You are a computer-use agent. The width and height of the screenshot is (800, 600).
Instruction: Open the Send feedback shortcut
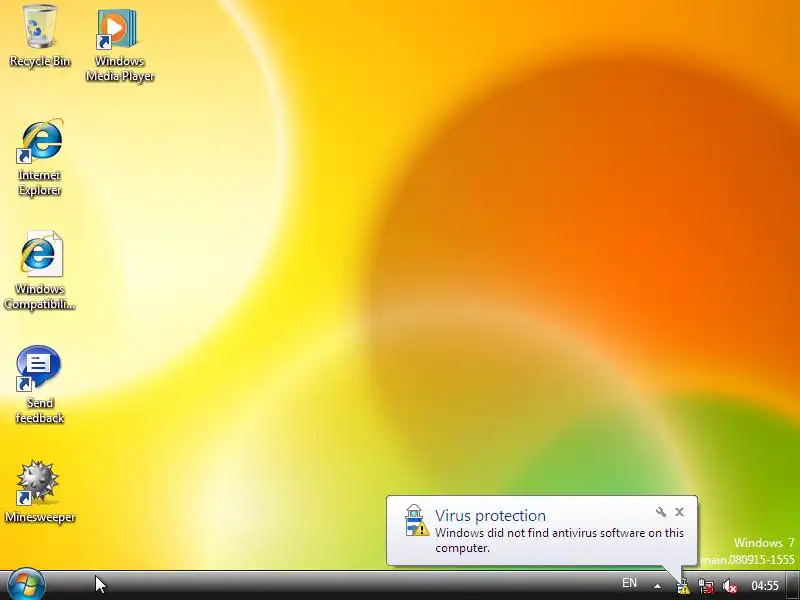[39, 384]
